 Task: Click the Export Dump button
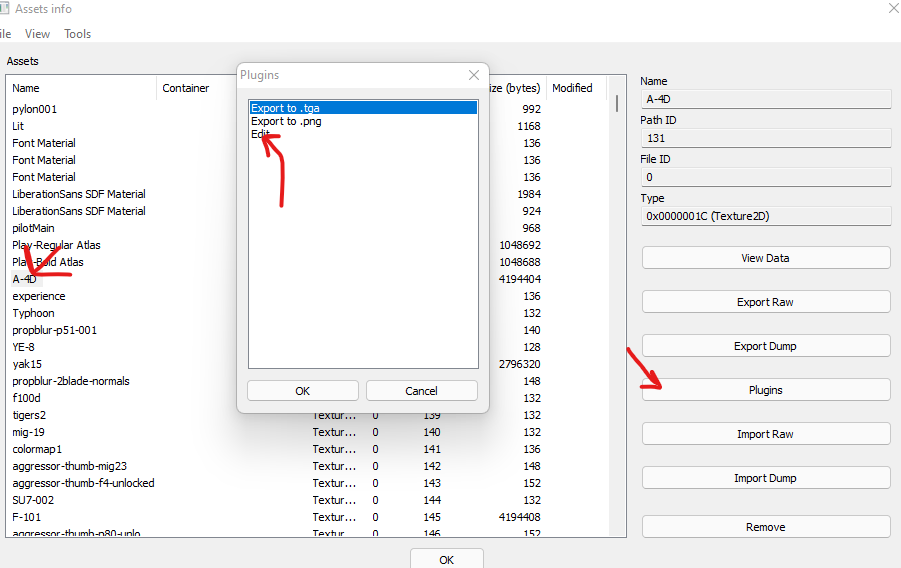tap(766, 346)
